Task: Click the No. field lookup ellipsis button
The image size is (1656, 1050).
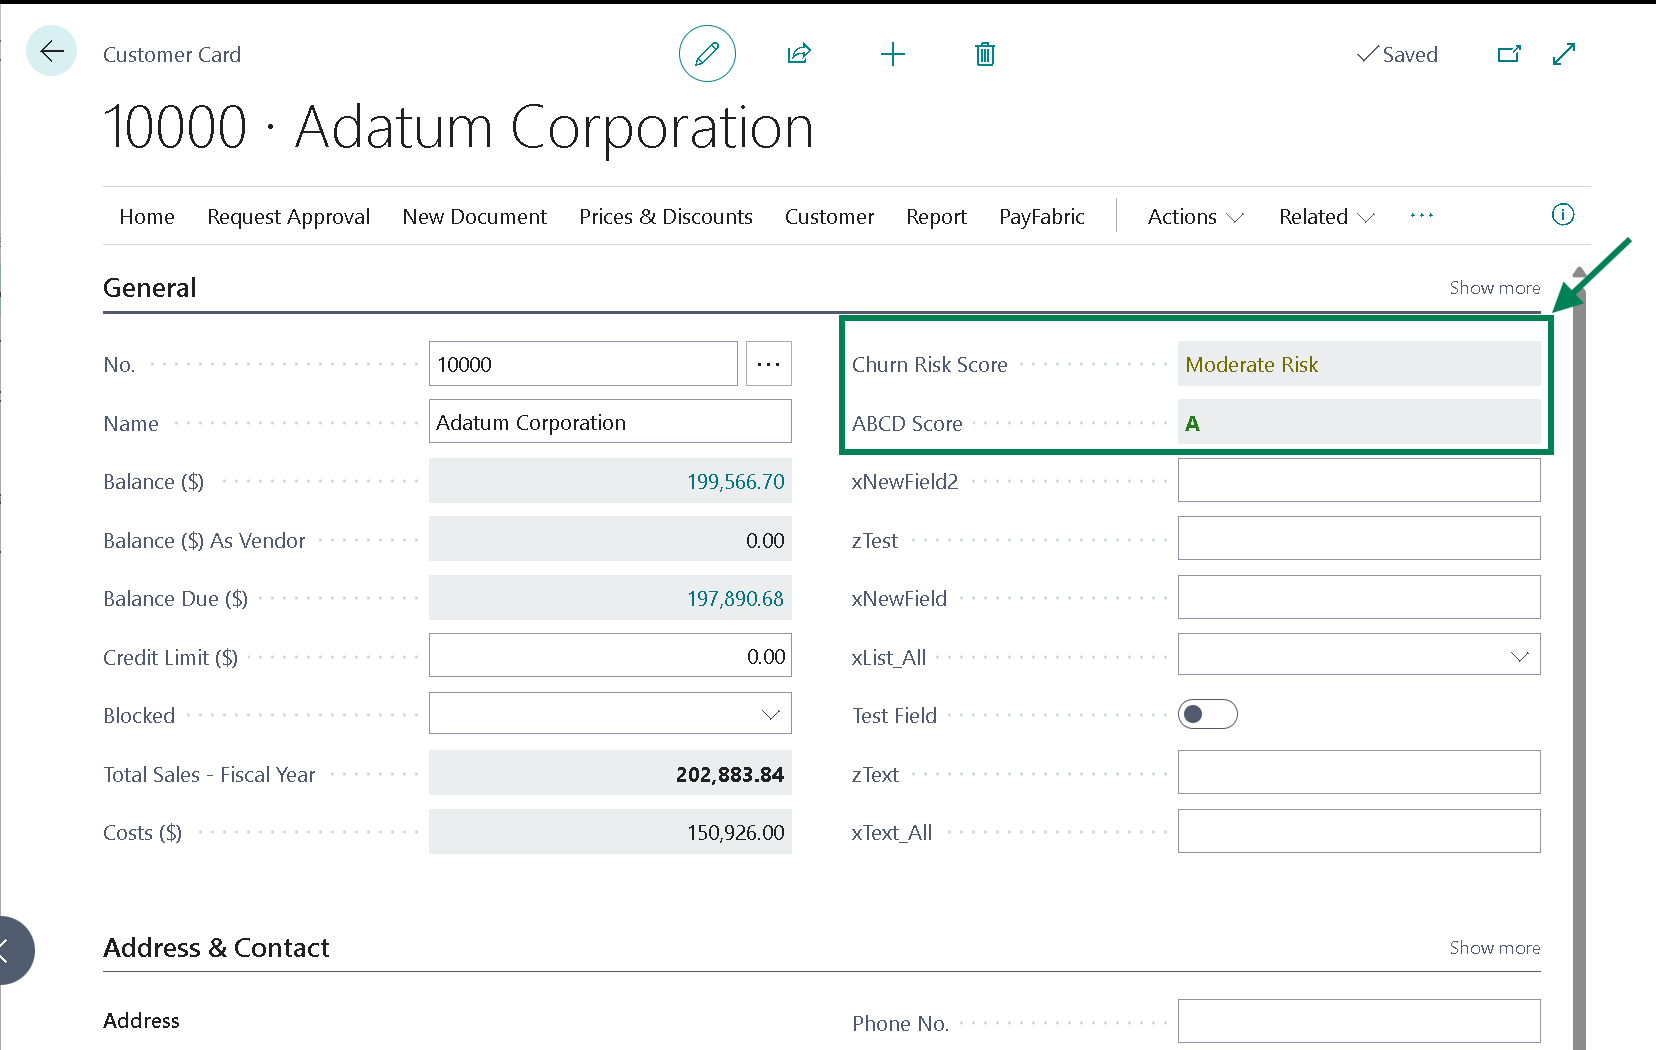Action: [x=768, y=364]
